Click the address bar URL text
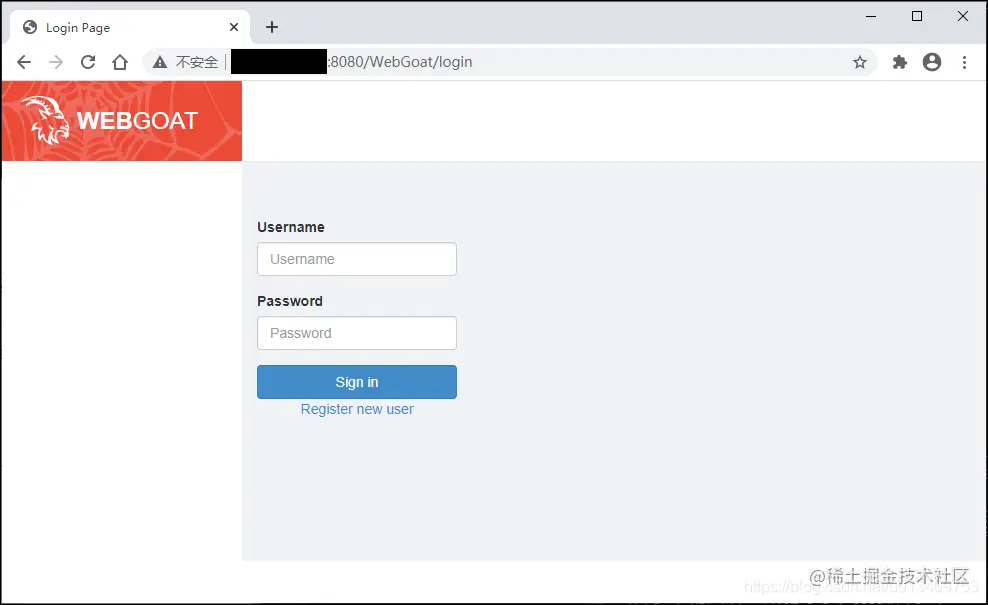 pyautogui.click(x=401, y=62)
